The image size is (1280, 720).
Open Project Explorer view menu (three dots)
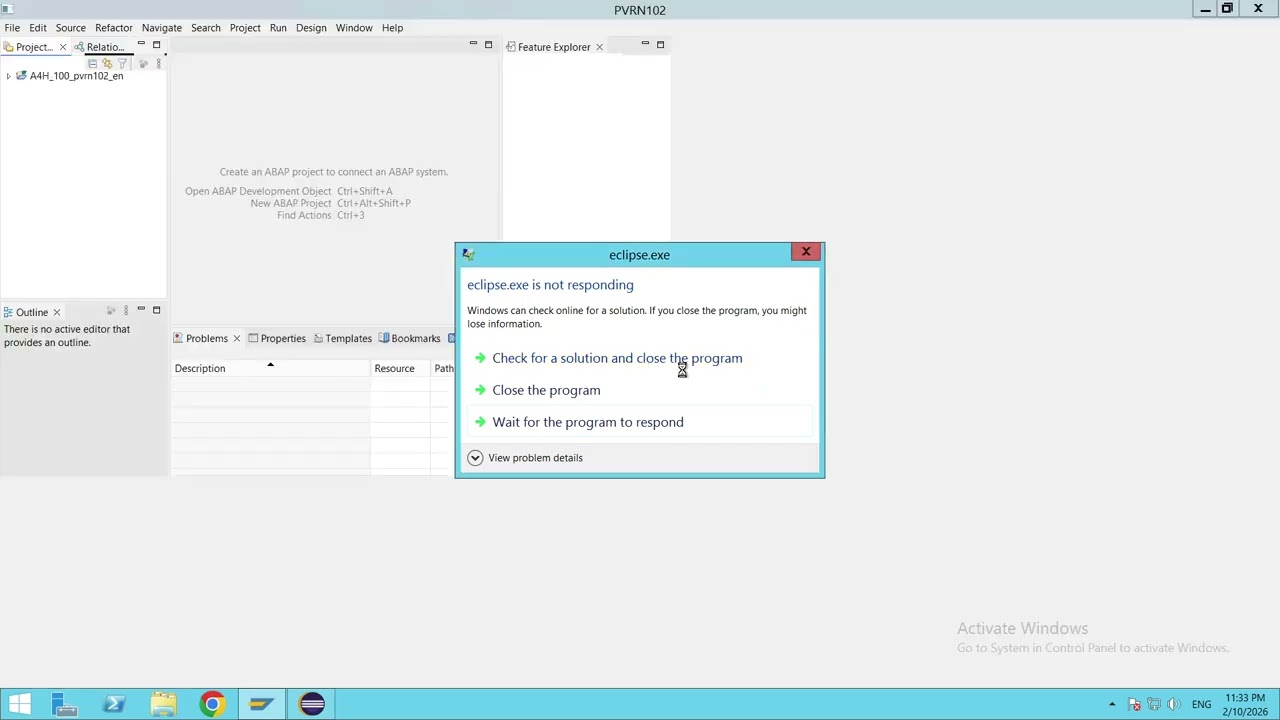point(158,63)
